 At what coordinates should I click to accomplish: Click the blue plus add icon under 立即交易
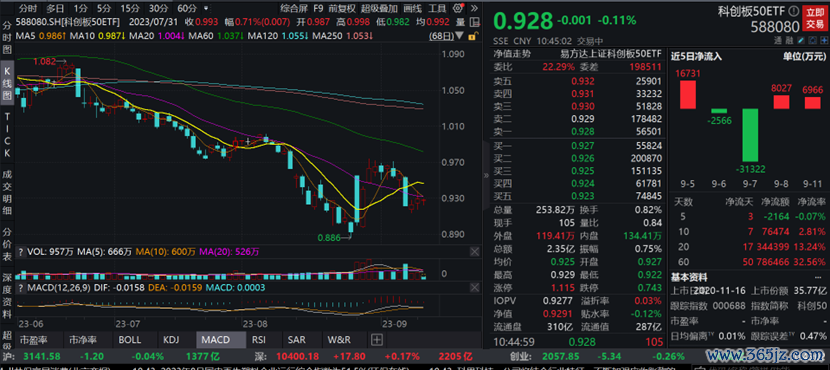click(825, 40)
